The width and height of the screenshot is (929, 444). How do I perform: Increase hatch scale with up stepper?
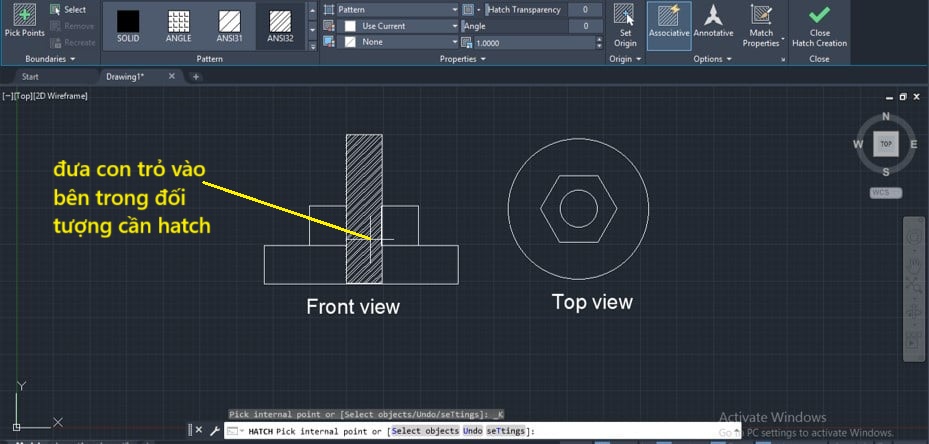pos(599,39)
